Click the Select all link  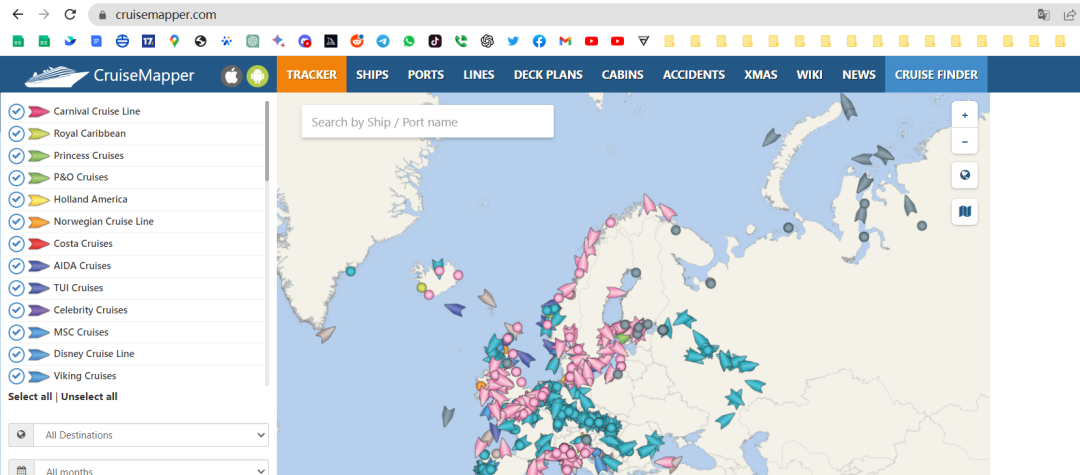click(30, 397)
